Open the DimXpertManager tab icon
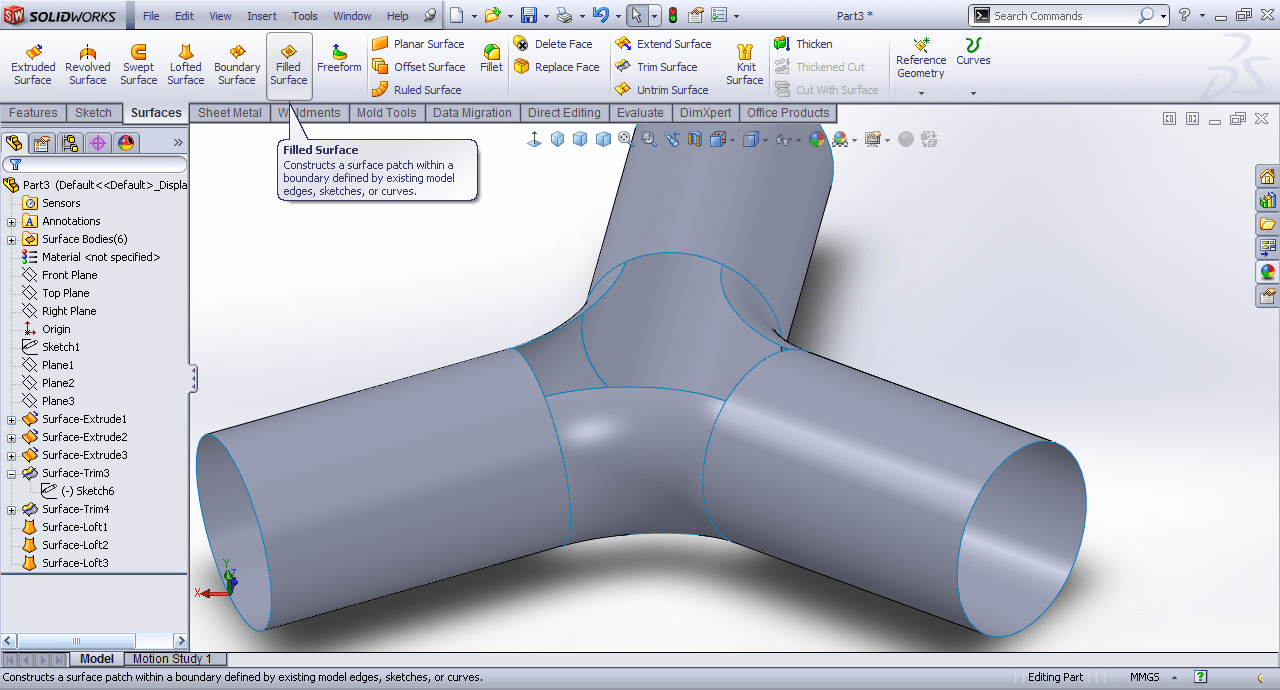The width and height of the screenshot is (1280, 690). [98, 143]
